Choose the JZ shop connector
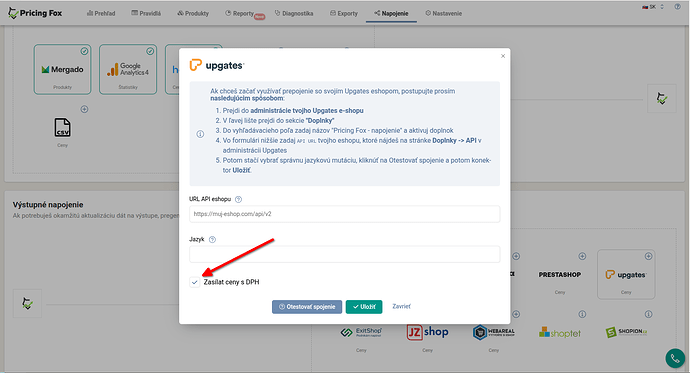Screen dimensions: 690x373 pyautogui.click(x=427, y=332)
